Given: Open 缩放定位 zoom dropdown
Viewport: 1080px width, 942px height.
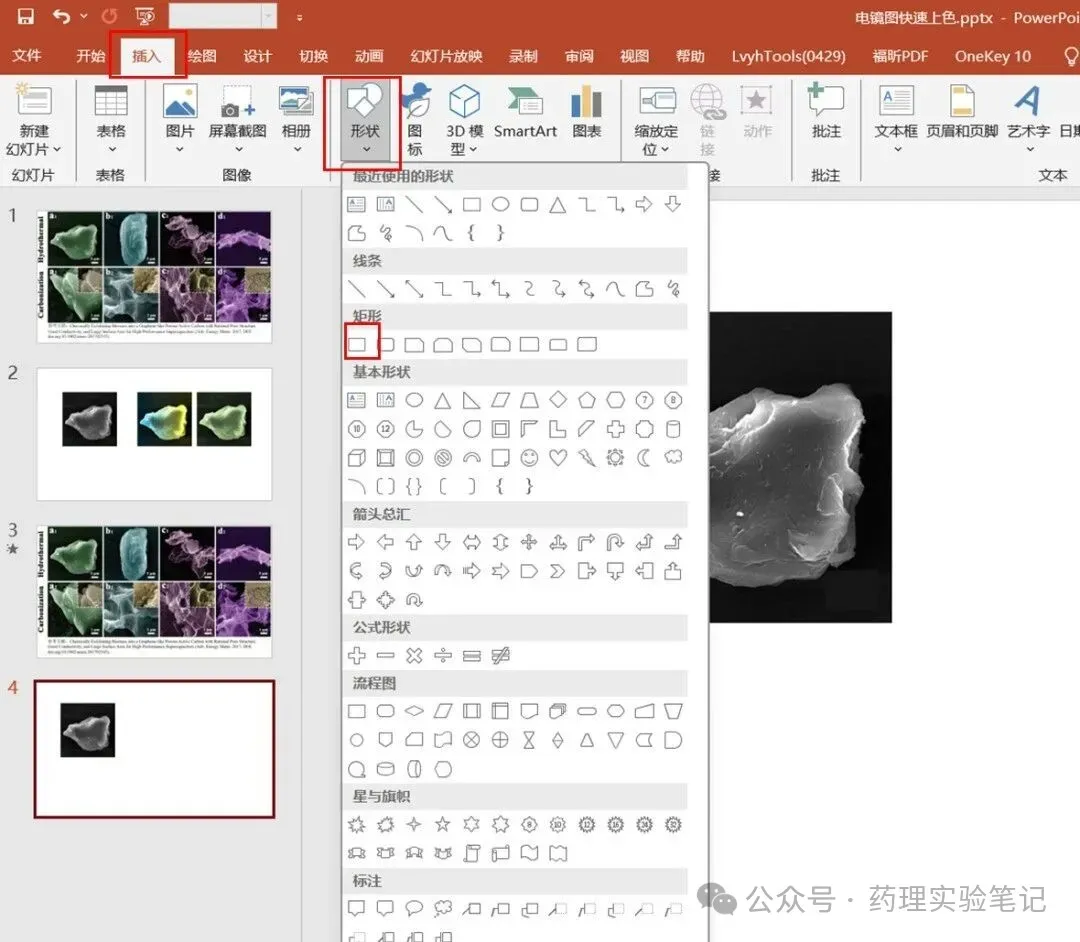Looking at the screenshot, I should [x=656, y=121].
